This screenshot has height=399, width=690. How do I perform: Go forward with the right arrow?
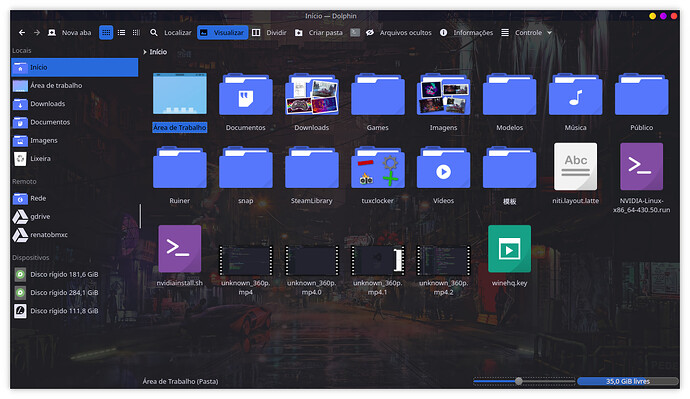pos(37,33)
